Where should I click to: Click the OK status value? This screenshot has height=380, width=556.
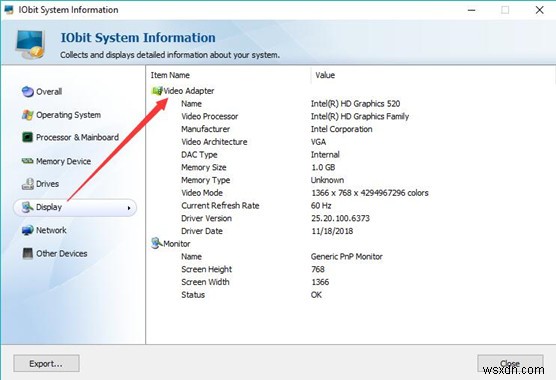tap(316, 295)
